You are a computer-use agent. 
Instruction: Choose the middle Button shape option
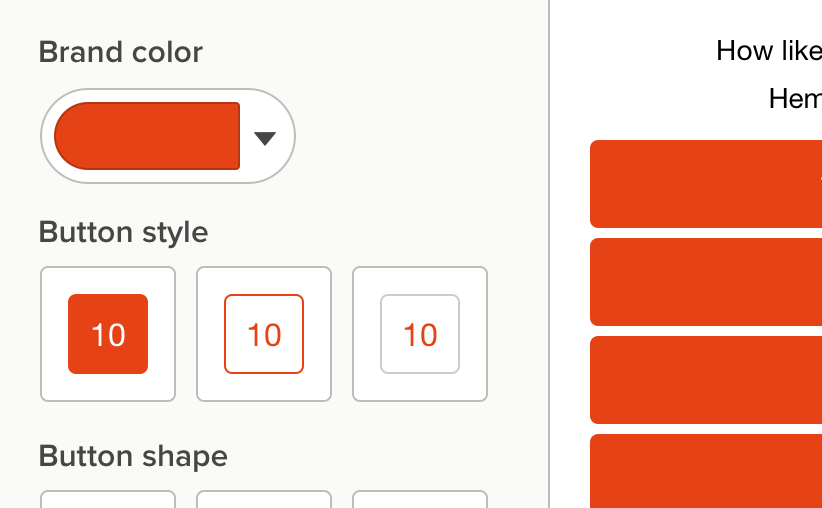point(264,499)
